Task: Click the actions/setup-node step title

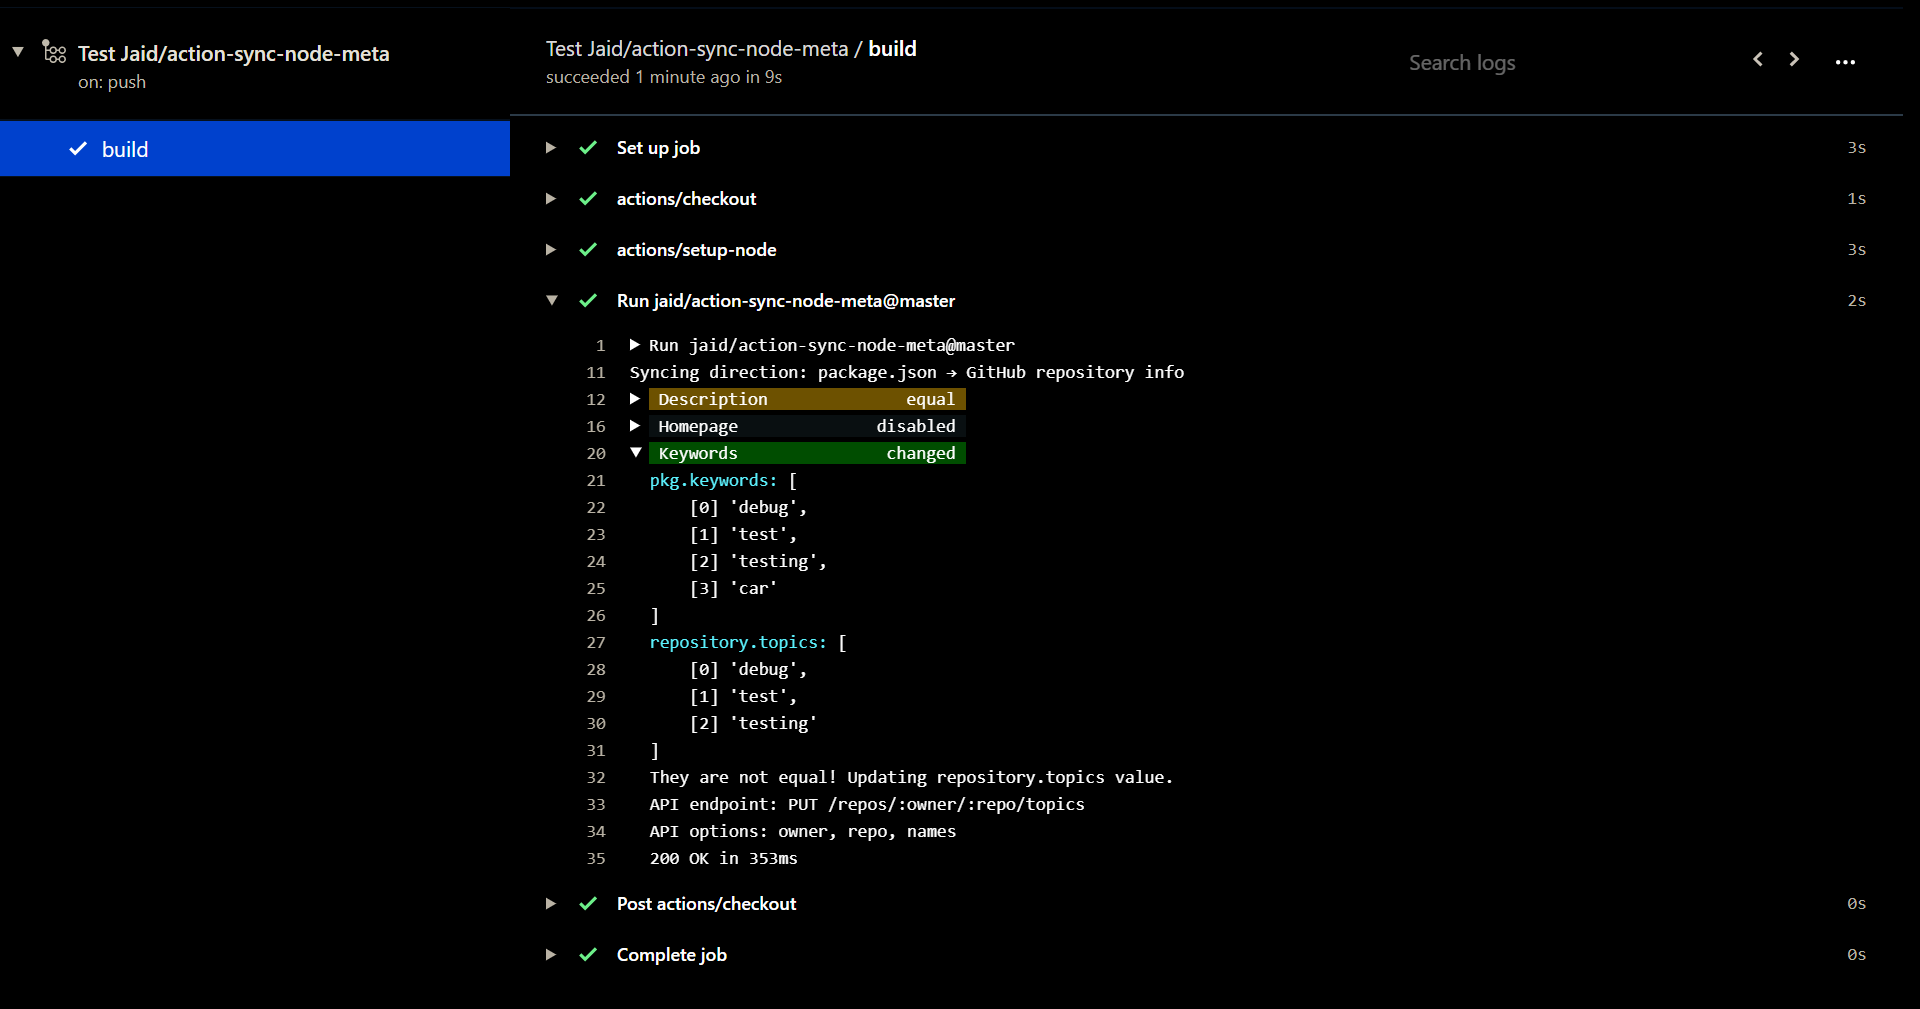Action: coord(696,250)
